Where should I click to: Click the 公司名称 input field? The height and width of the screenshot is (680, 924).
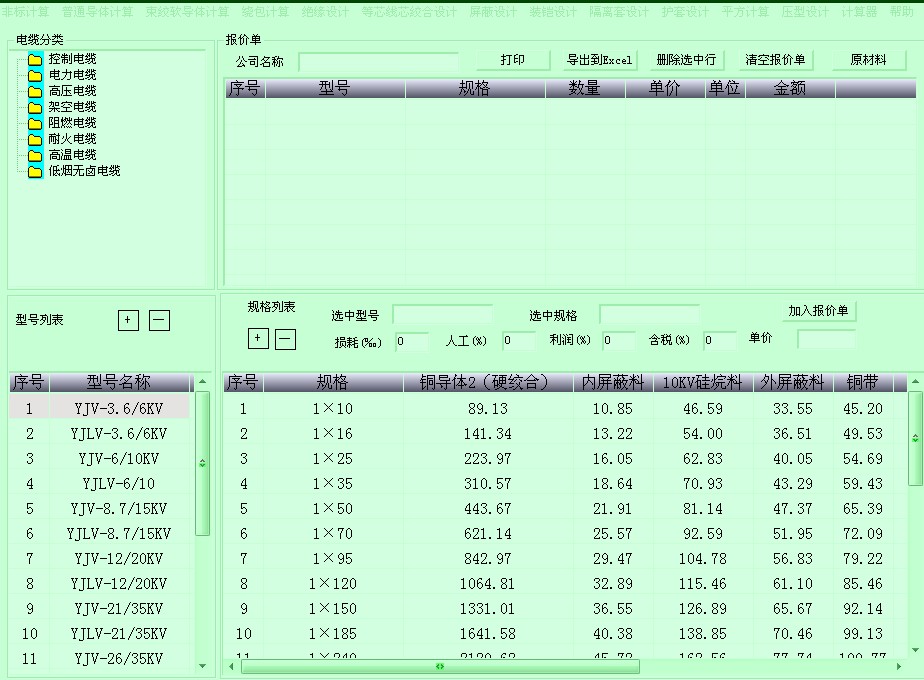378,62
